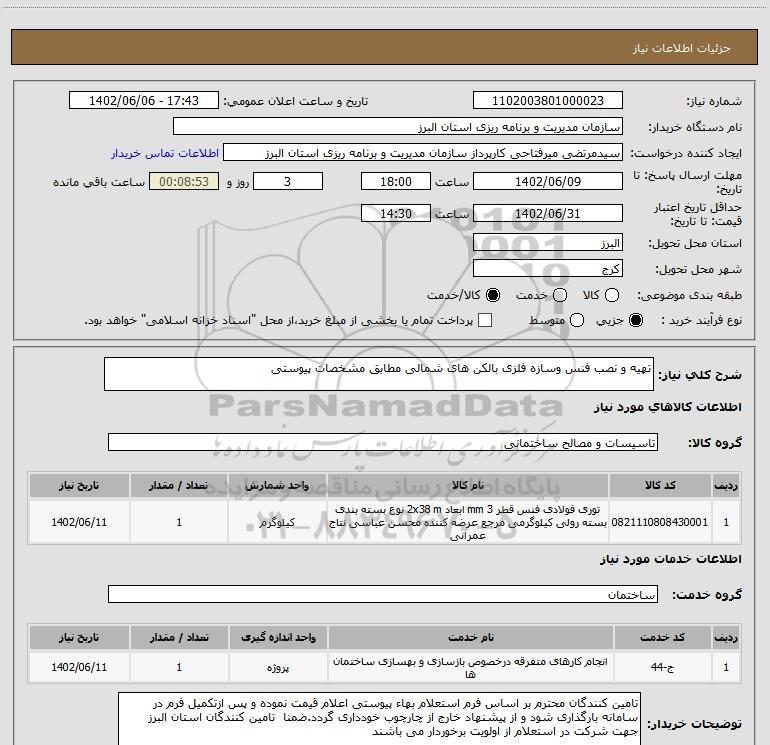Click the کد کالا column header
This screenshot has width=770, height=745.
click(x=660, y=486)
